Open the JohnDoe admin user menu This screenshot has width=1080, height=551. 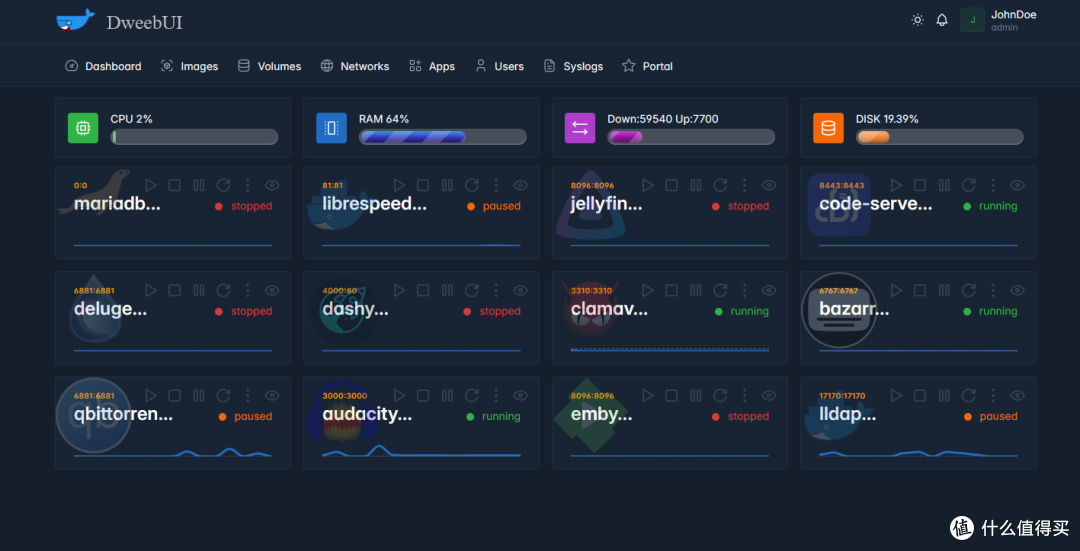(1000, 21)
